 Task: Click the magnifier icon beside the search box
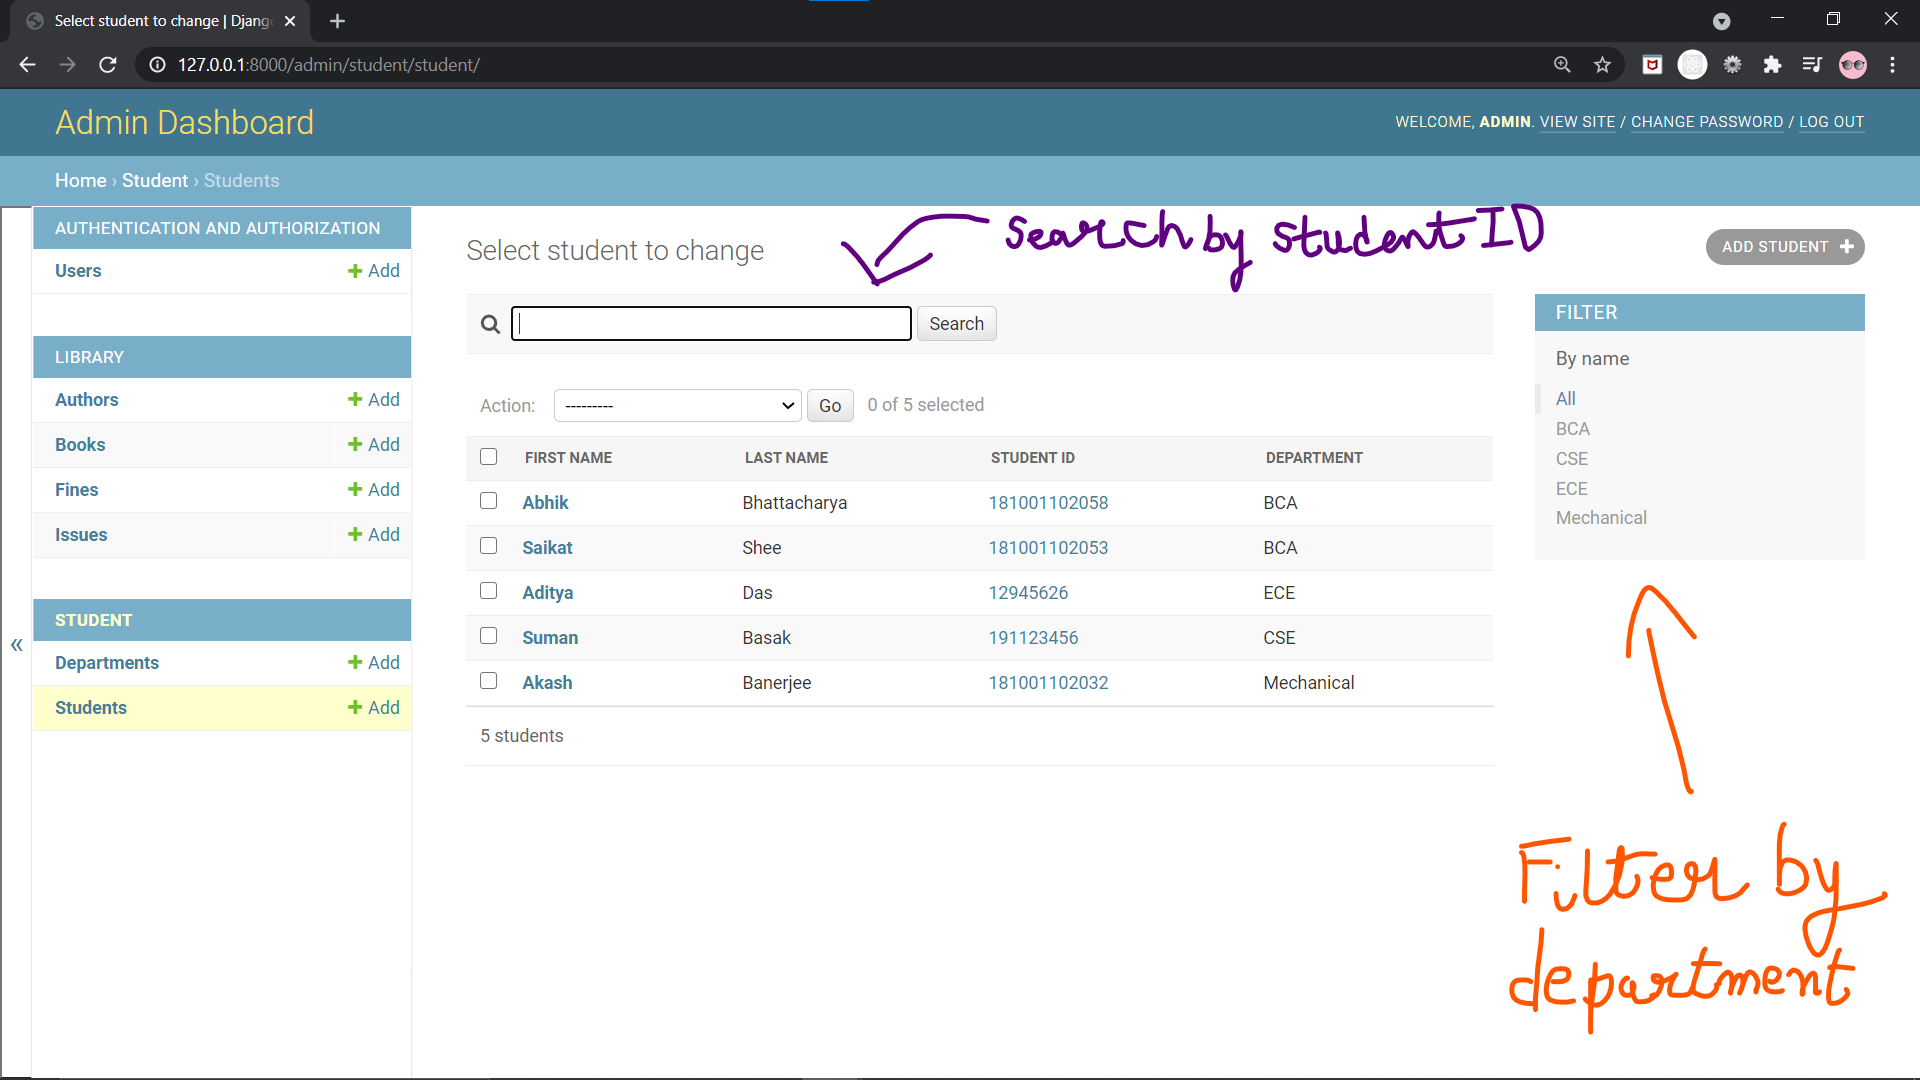pyautogui.click(x=490, y=324)
